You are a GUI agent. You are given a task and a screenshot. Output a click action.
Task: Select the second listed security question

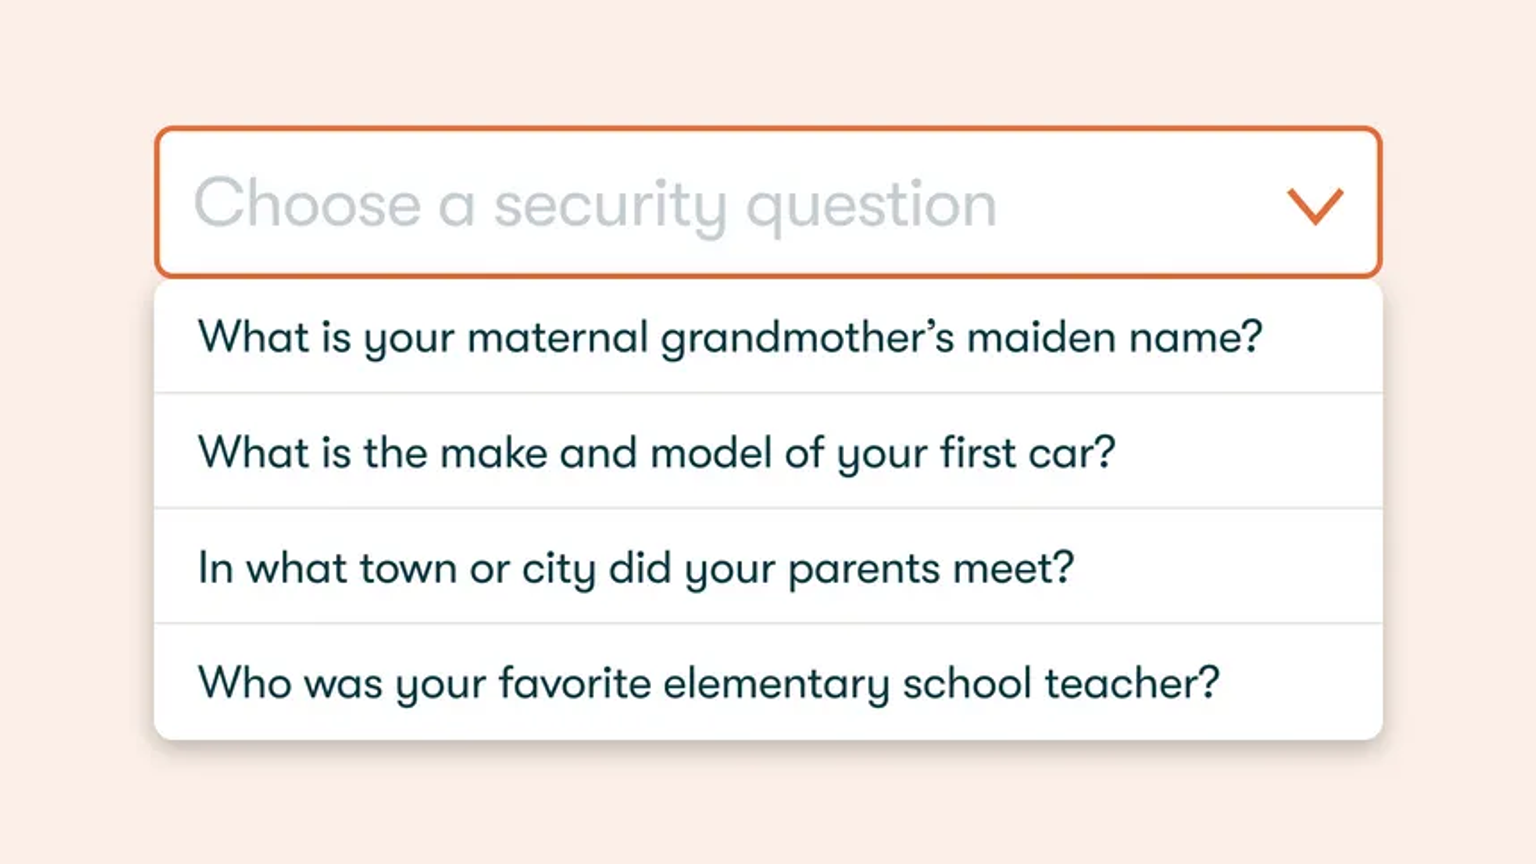tap(768, 451)
